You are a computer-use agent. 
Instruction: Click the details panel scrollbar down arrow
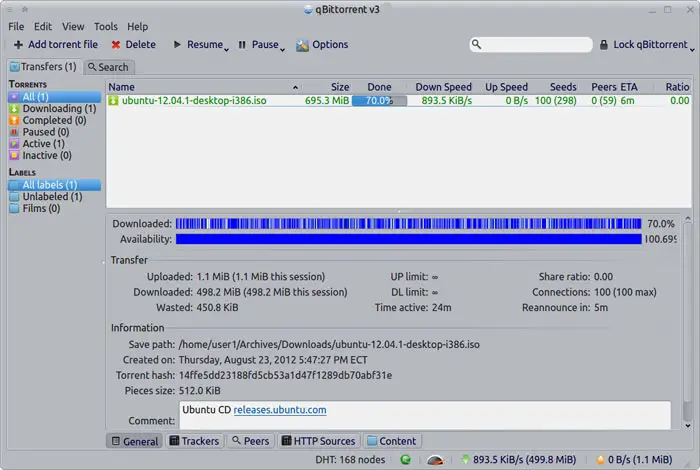coord(688,425)
